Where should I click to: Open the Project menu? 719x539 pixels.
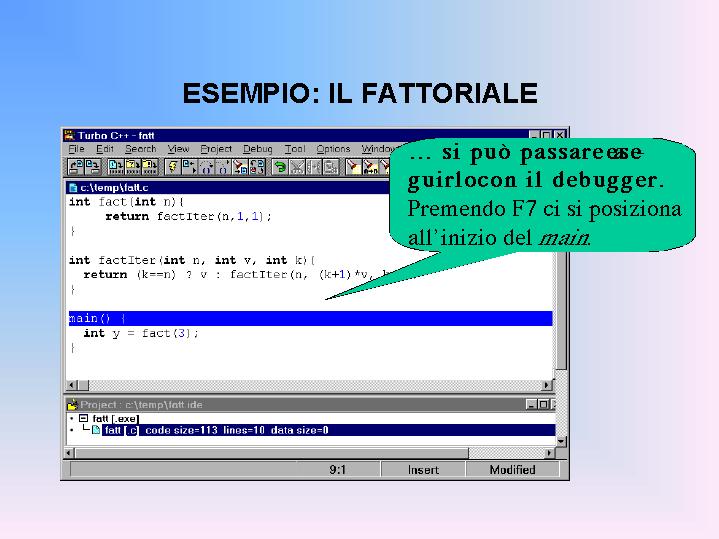point(216,149)
